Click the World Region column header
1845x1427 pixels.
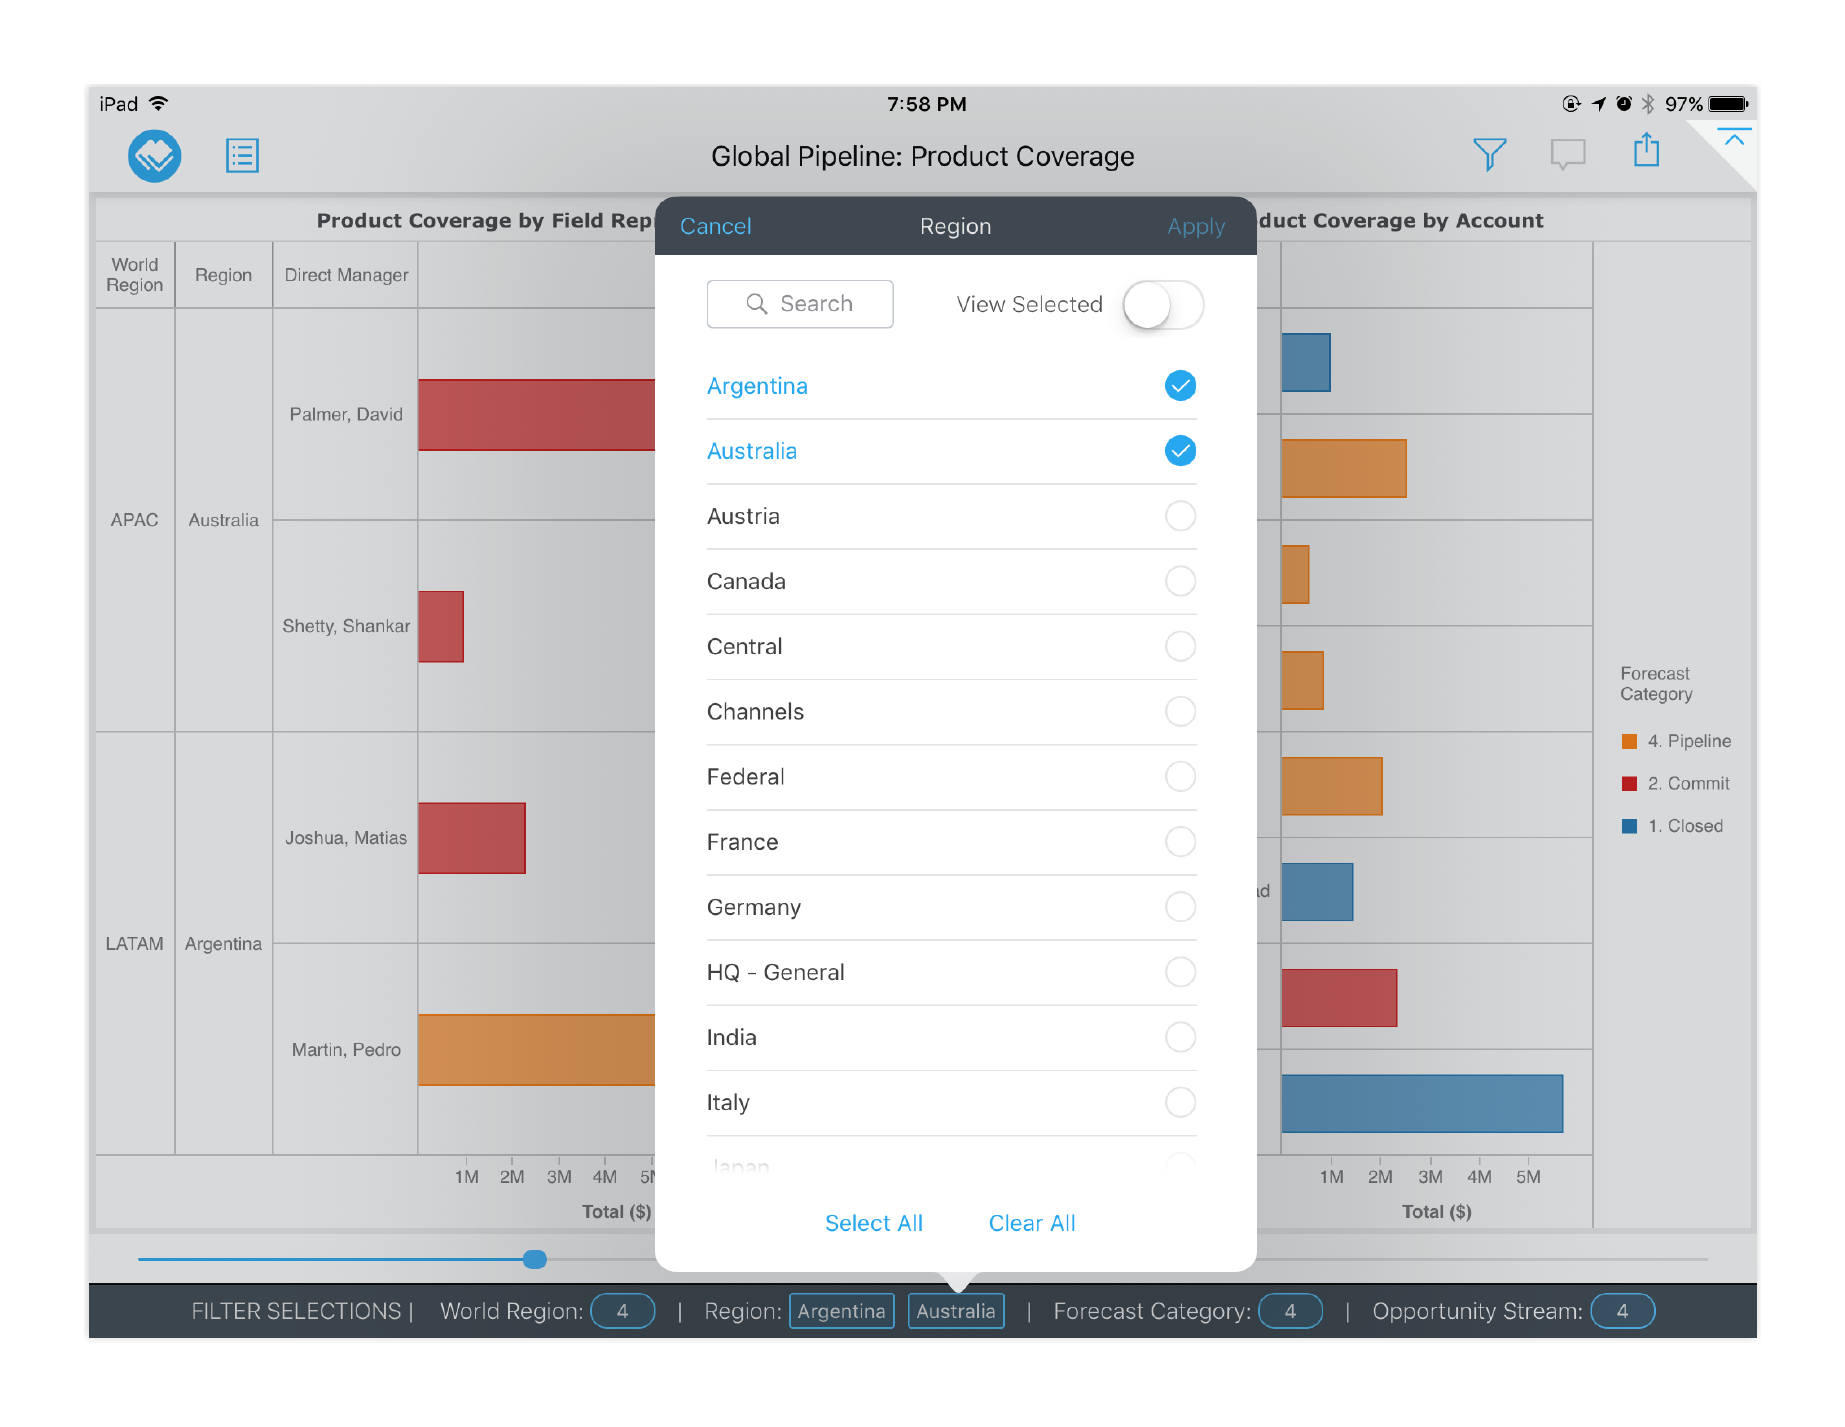pyautogui.click(x=135, y=275)
